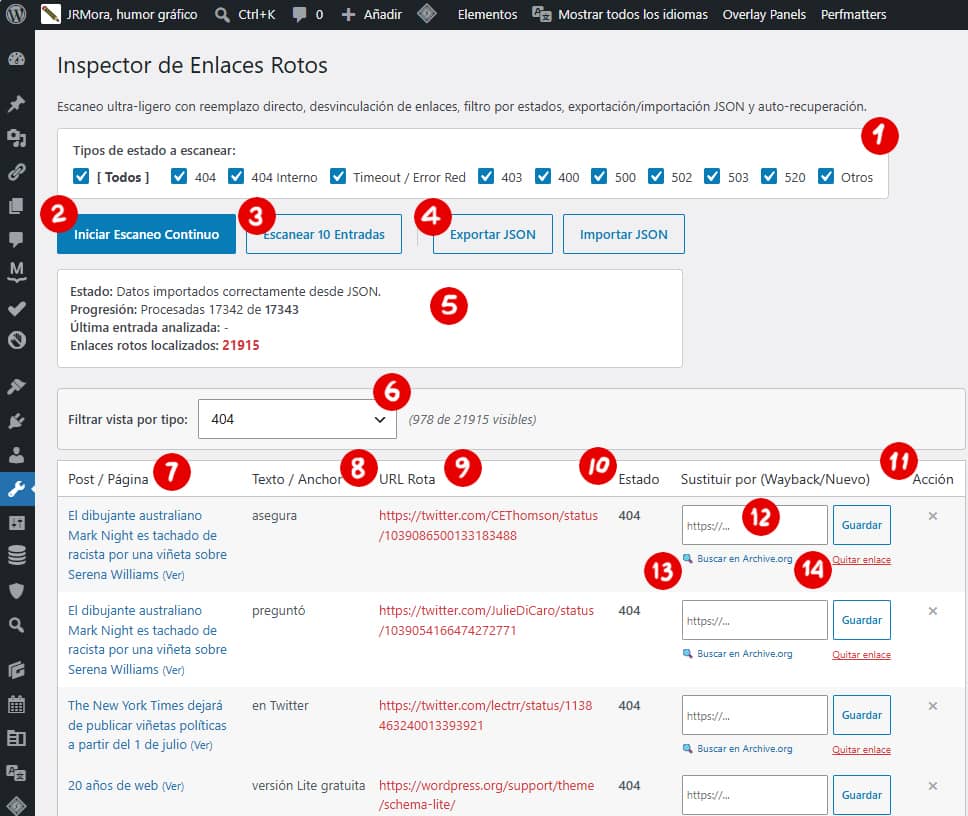Click the translate languages icon in sidebar
Image resolution: width=968 pixels, height=816 pixels.
[x=17, y=772]
